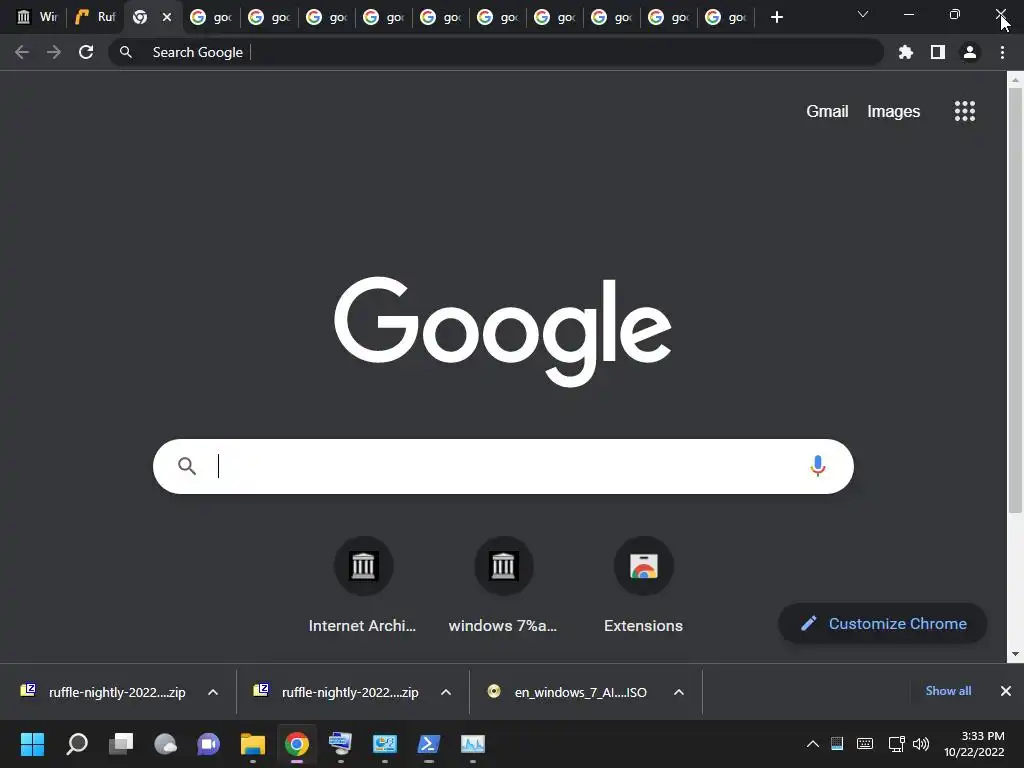Viewport: 1024px width, 768px height.
Task: Open a new tab with plus button
Action: point(776,18)
